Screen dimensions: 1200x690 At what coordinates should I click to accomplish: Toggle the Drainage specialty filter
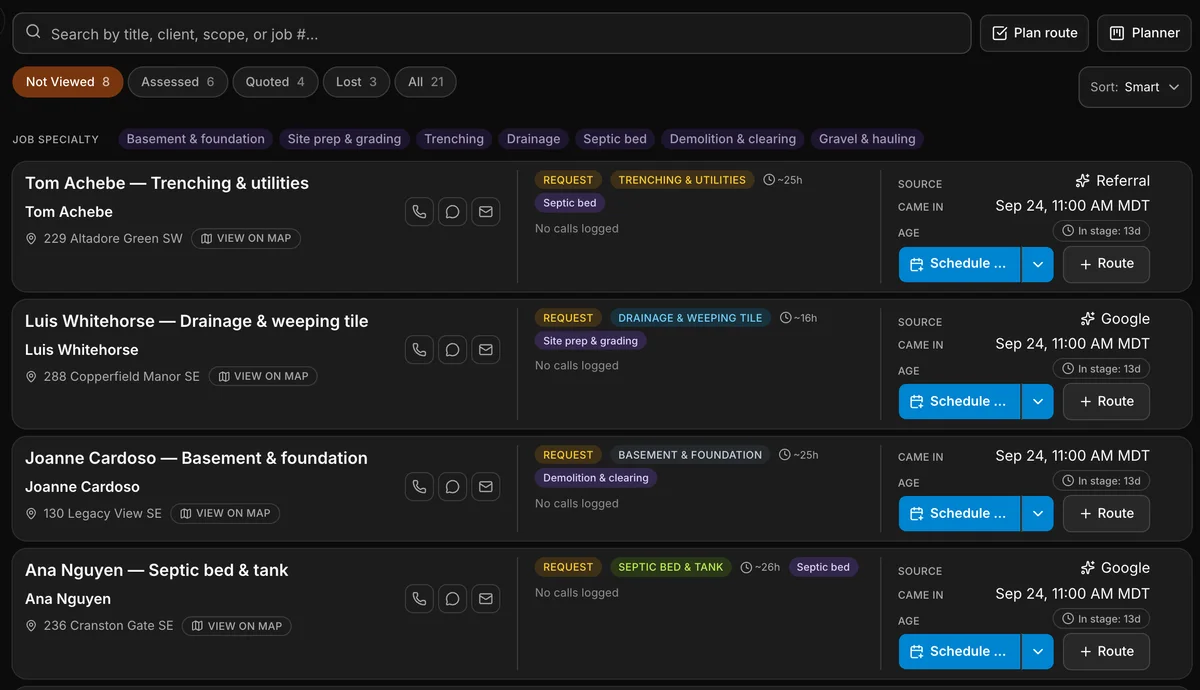coord(533,139)
